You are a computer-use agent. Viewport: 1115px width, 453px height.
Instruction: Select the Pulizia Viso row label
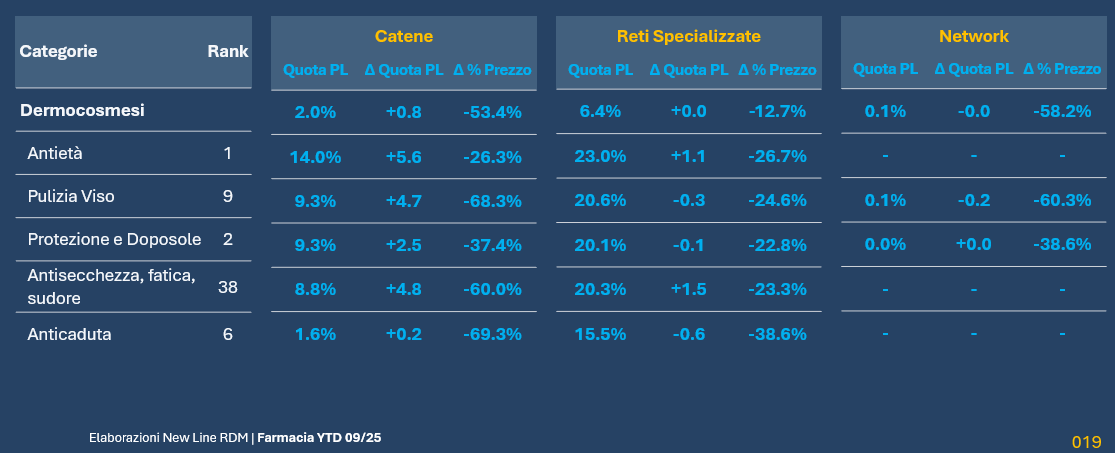click(x=71, y=196)
